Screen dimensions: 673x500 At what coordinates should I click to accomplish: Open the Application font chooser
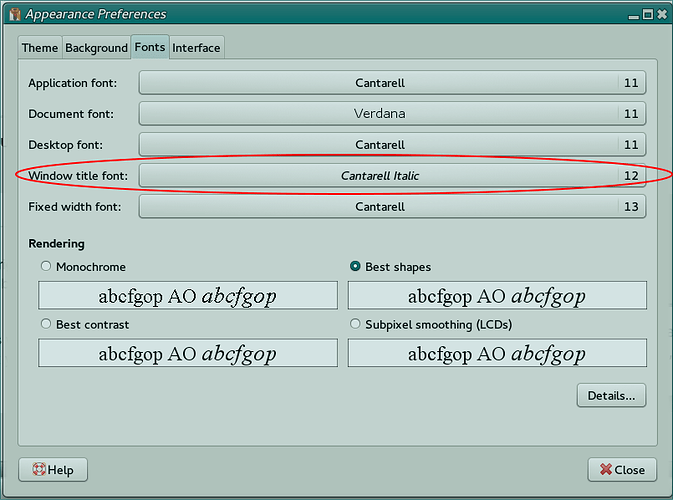click(x=392, y=83)
